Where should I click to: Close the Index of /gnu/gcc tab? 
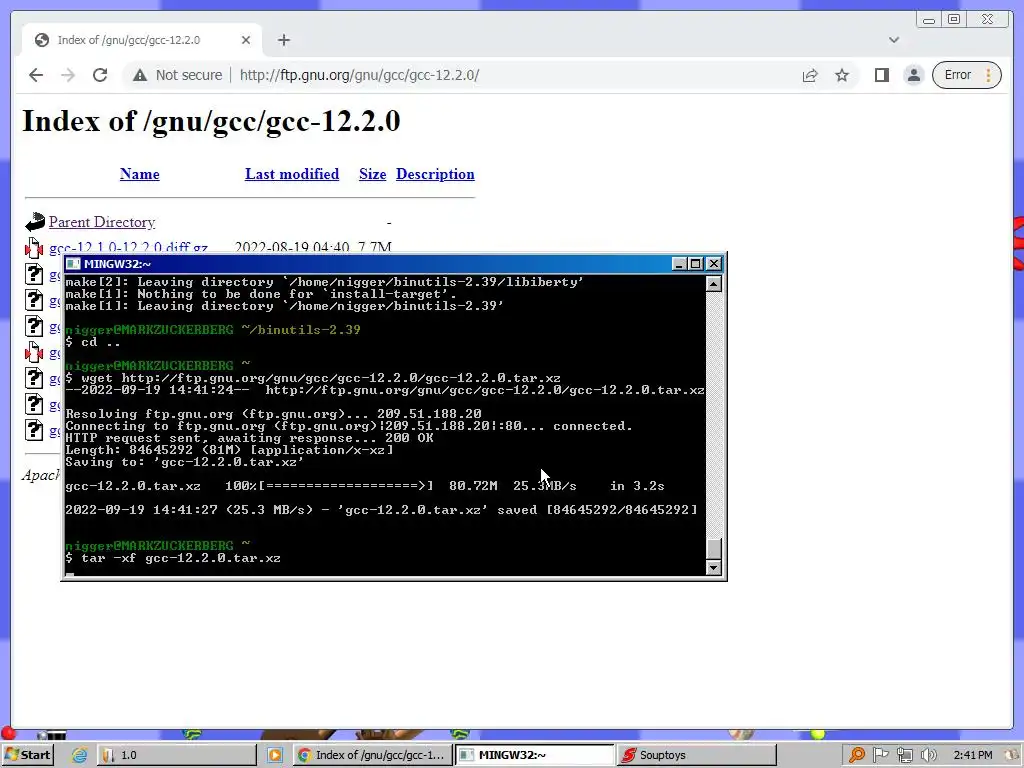point(246,40)
